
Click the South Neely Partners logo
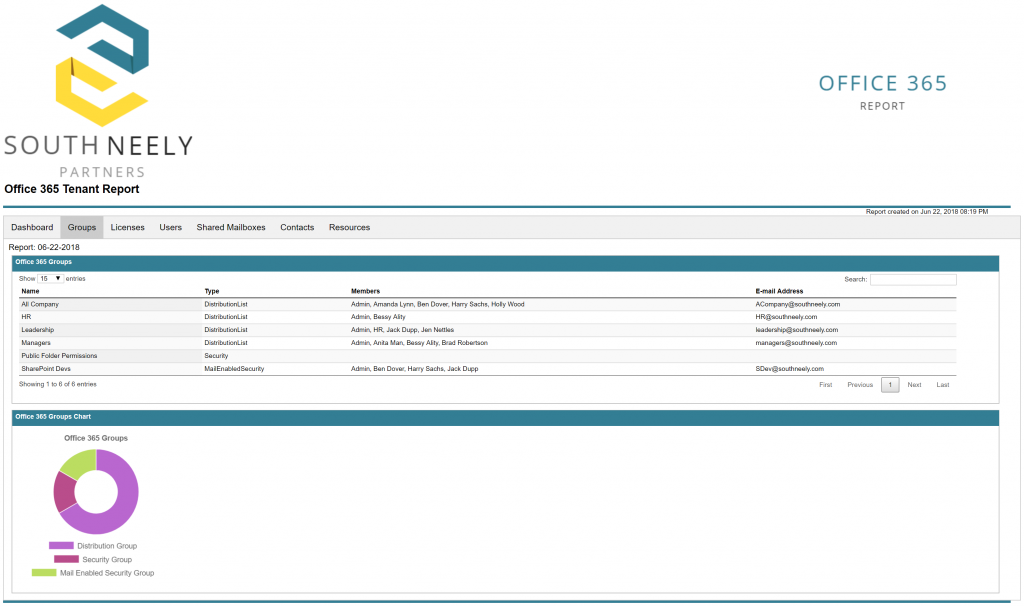99,91
